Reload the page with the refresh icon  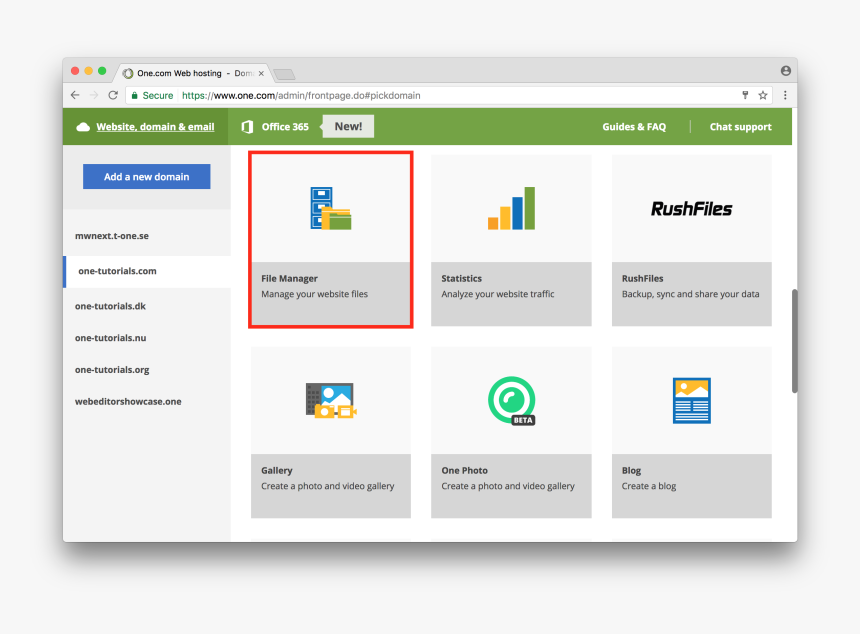click(113, 95)
